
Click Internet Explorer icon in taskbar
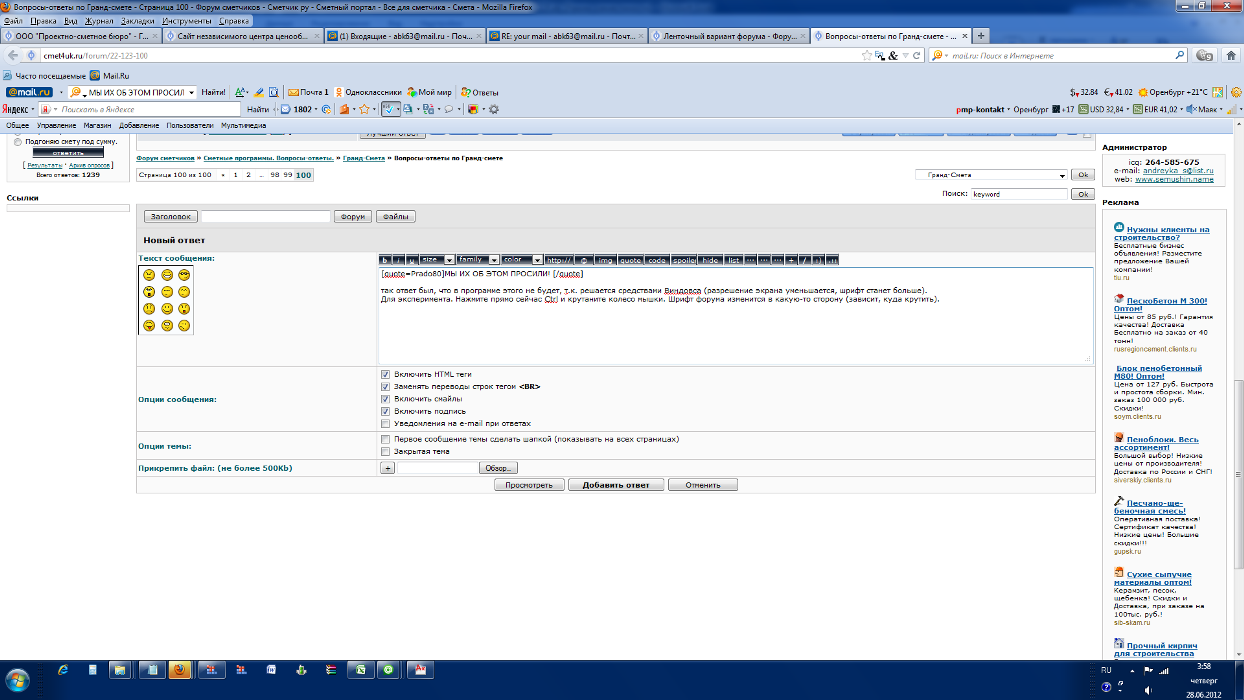64,668
